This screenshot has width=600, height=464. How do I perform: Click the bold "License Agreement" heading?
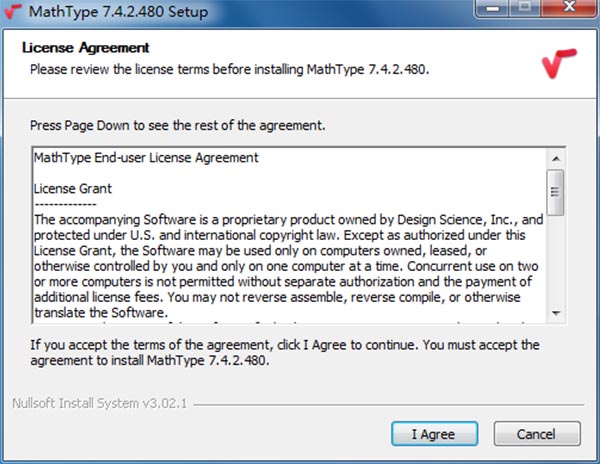tap(85, 47)
